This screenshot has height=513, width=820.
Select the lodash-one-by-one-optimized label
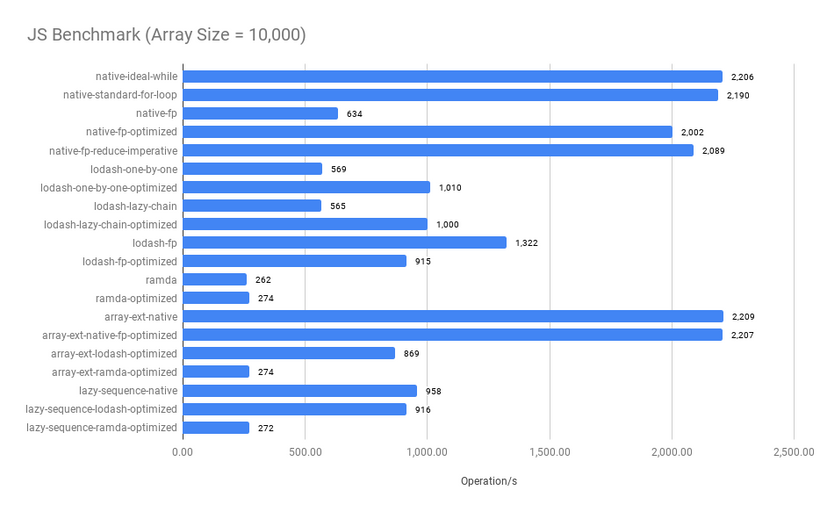pyautogui.click(x=109, y=187)
